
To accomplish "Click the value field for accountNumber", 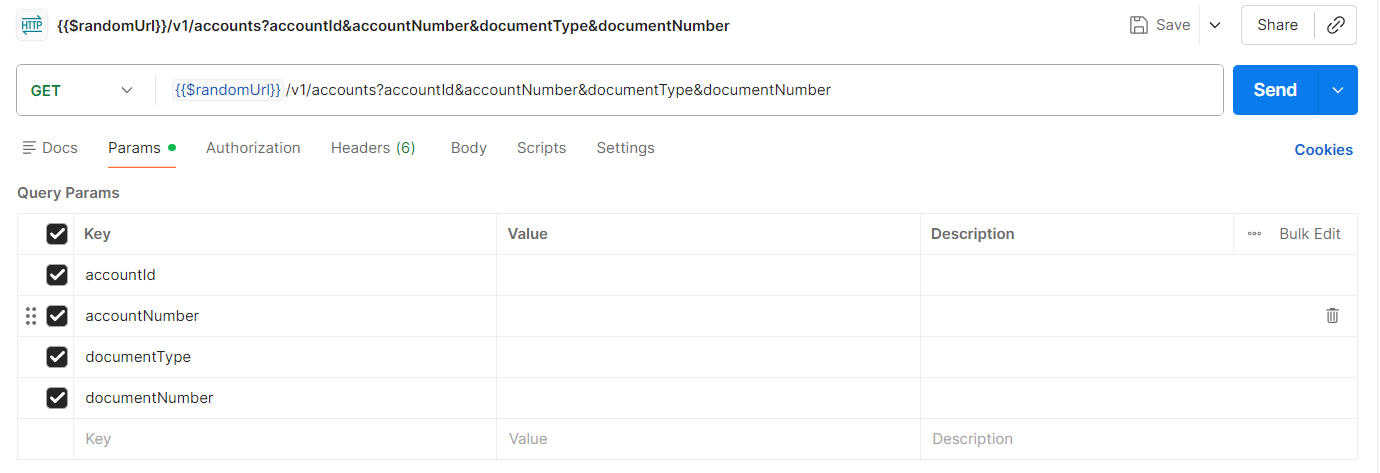I will pos(708,316).
